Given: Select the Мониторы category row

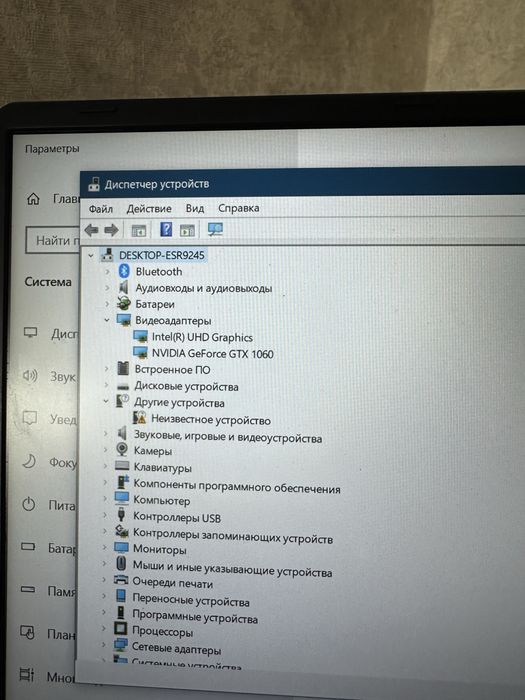Looking at the screenshot, I should pos(159,550).
